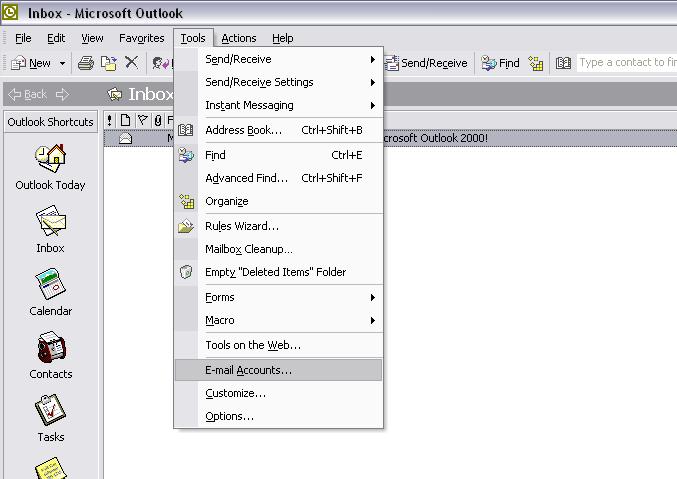Viewport: 677px width, 479px height.
Task: Expand the Macro submenu
Action: click(x=278, y=320)
